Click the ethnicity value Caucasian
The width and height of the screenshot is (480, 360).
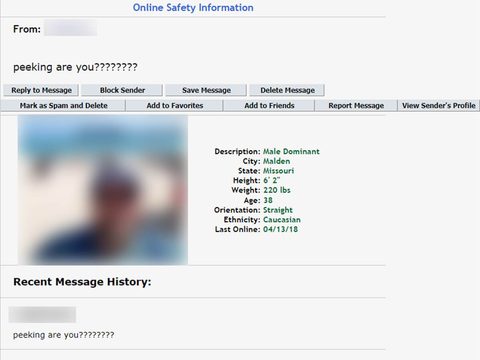282,220
